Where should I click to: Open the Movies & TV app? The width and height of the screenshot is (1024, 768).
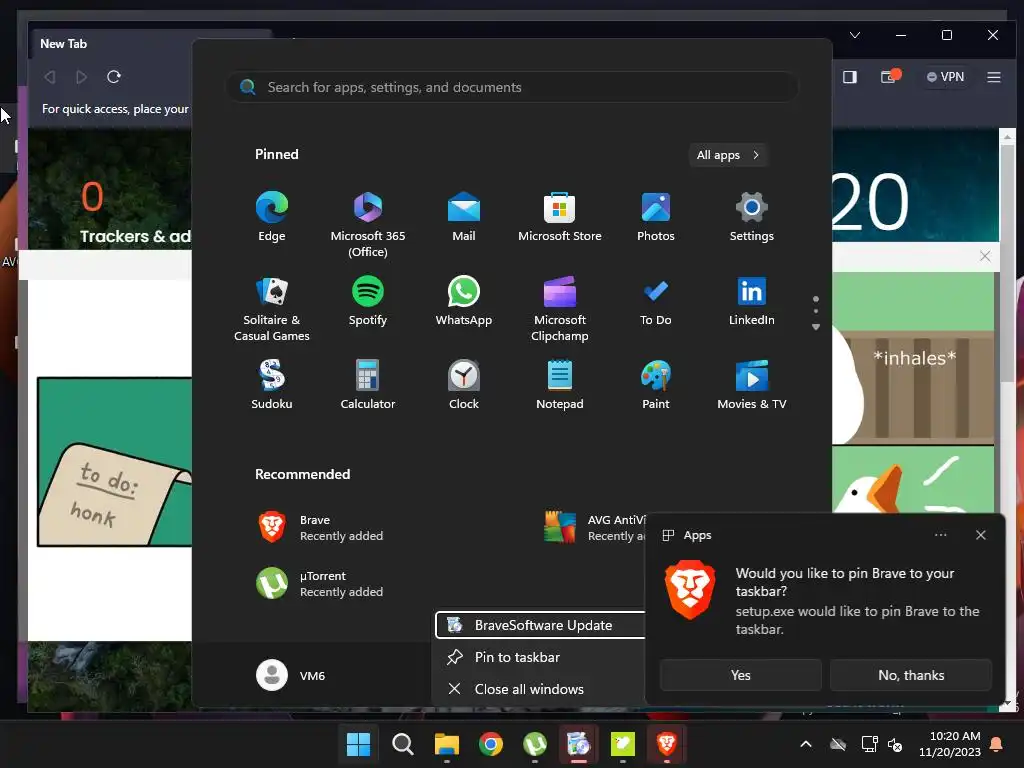coord(752,385)
